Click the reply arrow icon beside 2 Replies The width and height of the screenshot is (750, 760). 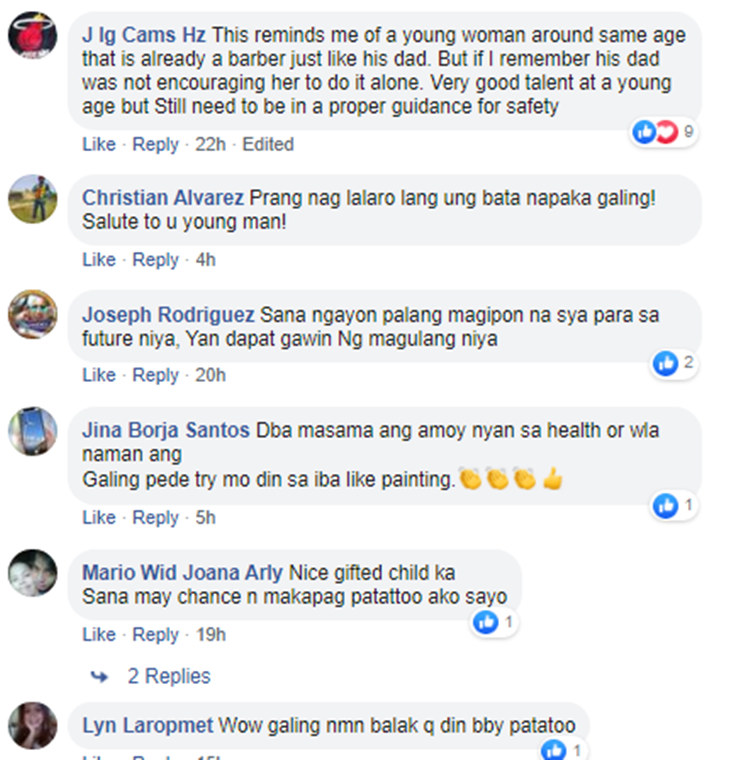coord(100,677)
